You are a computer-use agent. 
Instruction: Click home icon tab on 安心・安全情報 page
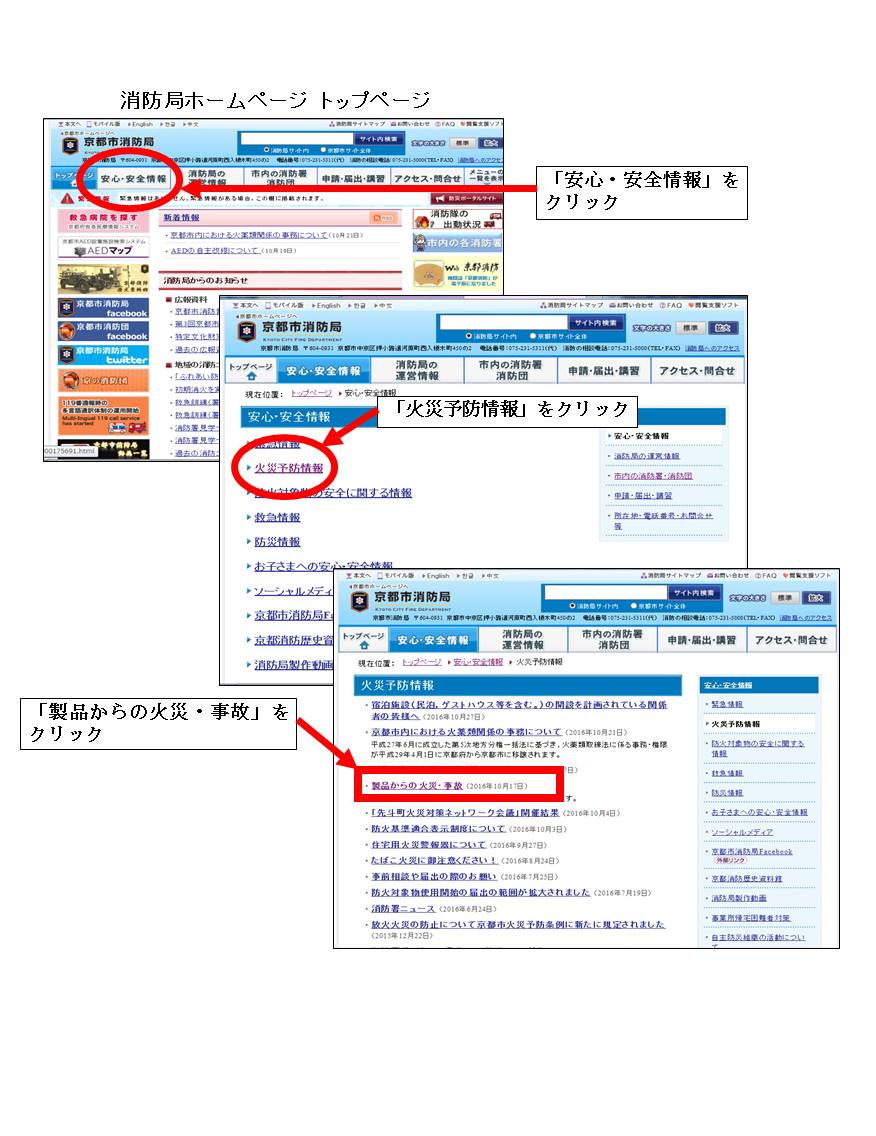[250, 371]
